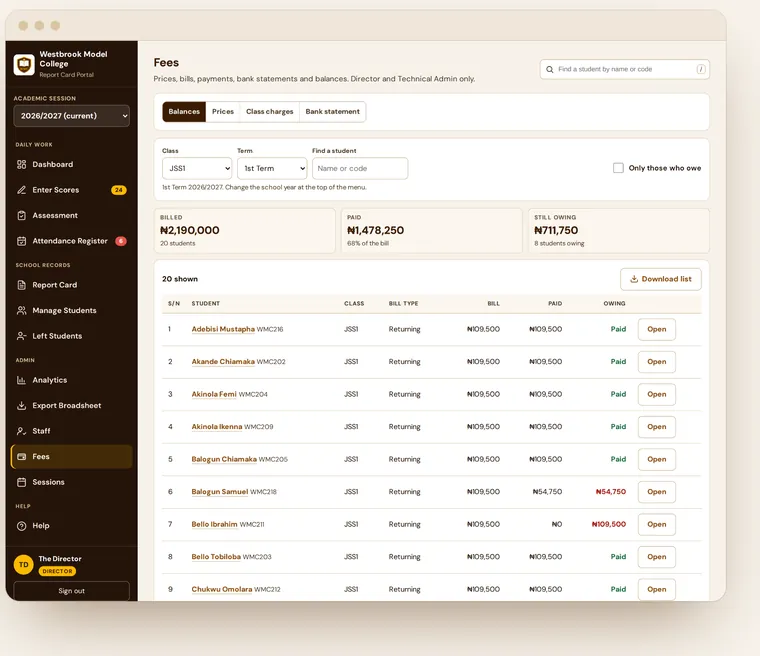Click the STUDENT column header
Screen dimensions: 760x656
[206, 304]
